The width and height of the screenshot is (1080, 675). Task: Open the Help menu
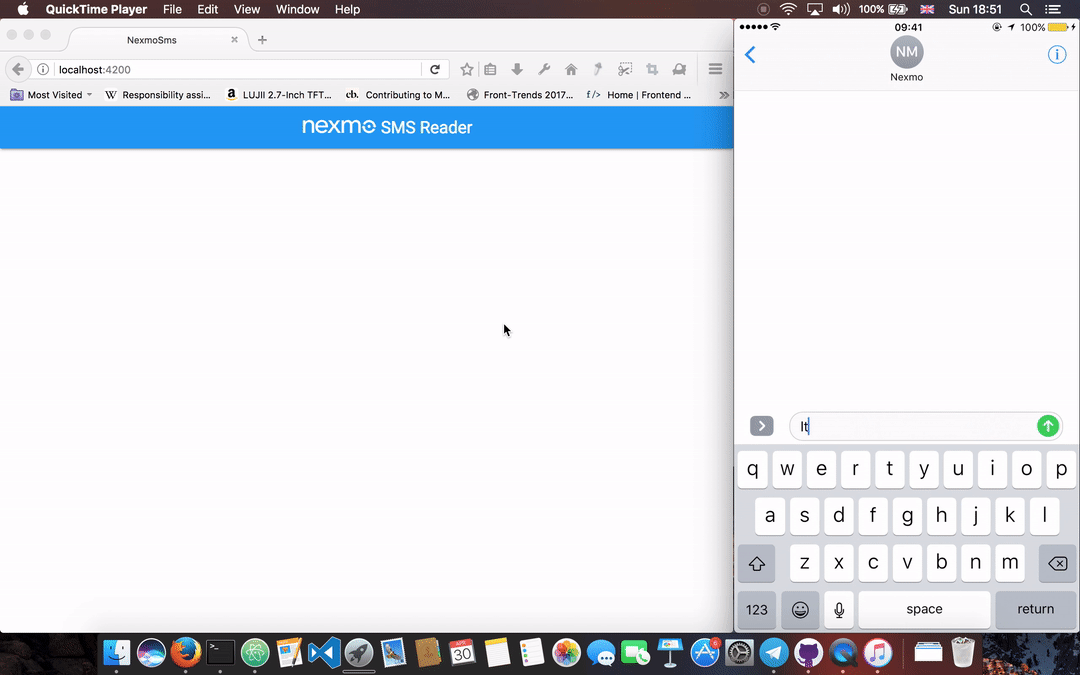347,9
